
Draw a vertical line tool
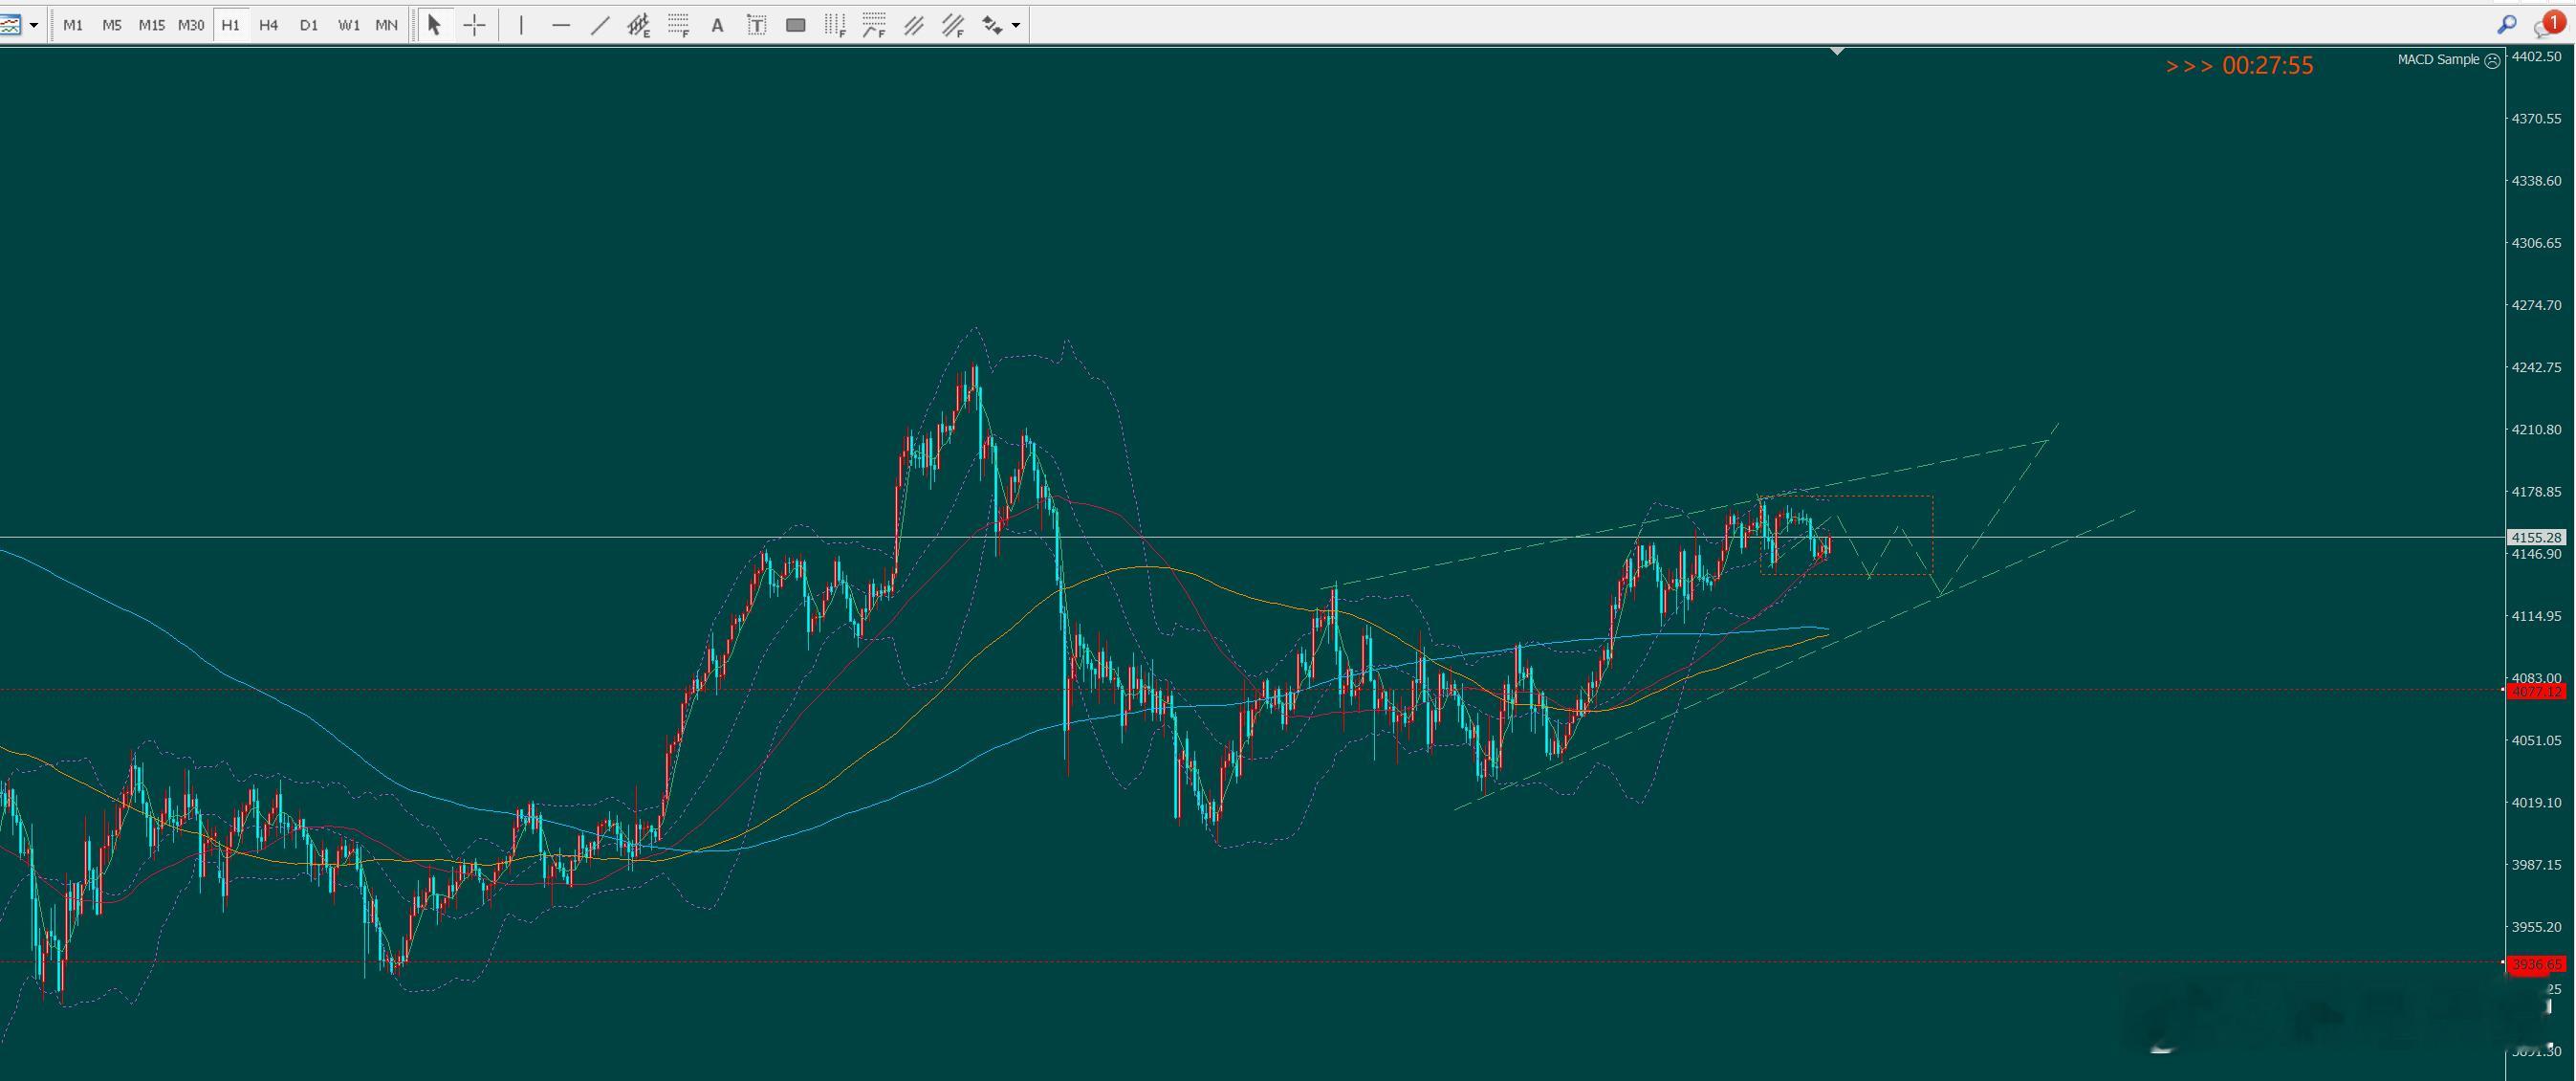pos(521,25)
